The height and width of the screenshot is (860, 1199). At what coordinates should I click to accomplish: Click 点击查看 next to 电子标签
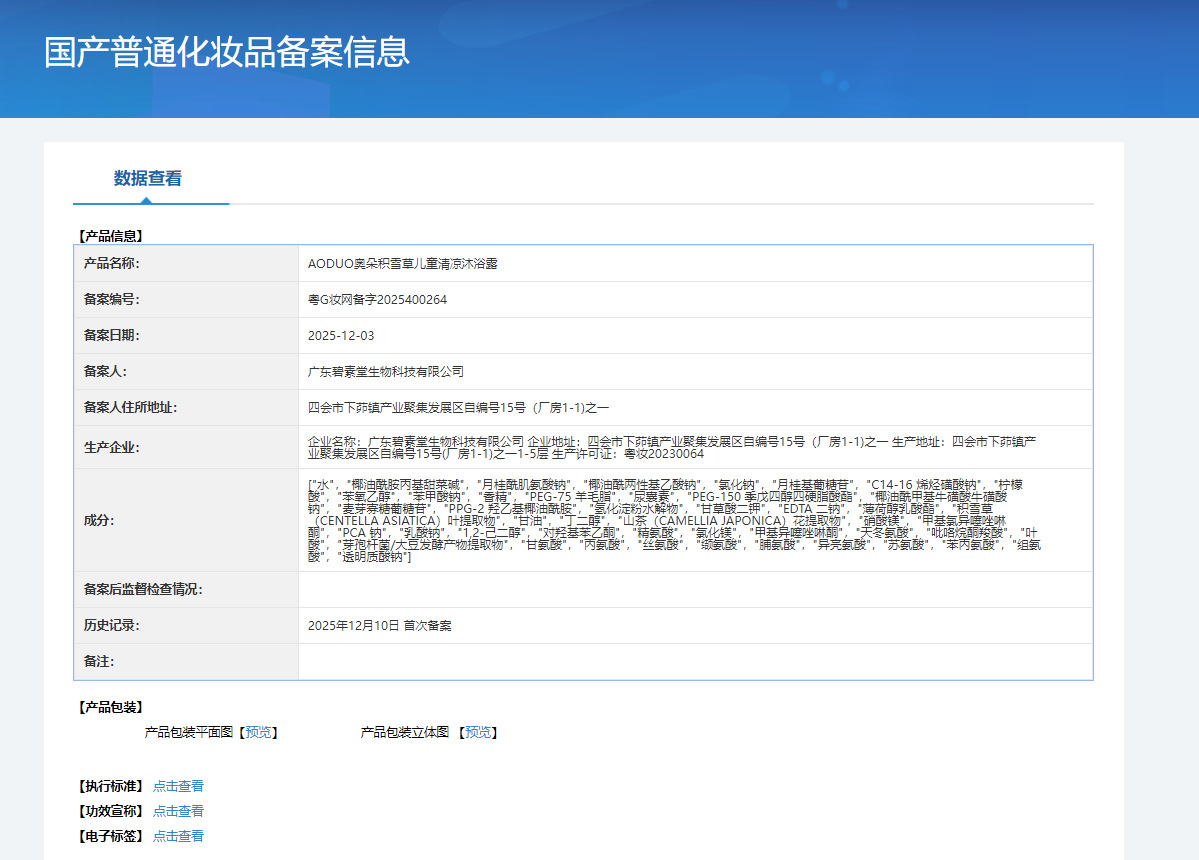[178, 836]
